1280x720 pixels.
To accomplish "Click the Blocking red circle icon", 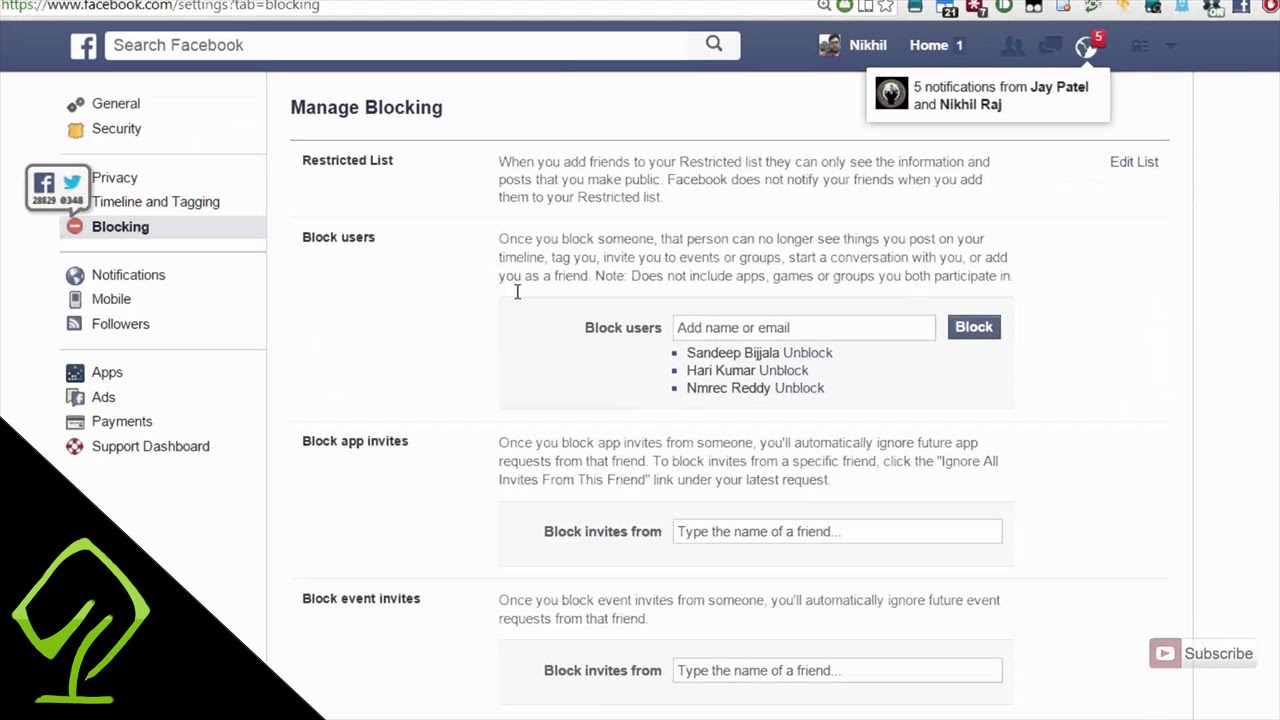I will [75, 227].
